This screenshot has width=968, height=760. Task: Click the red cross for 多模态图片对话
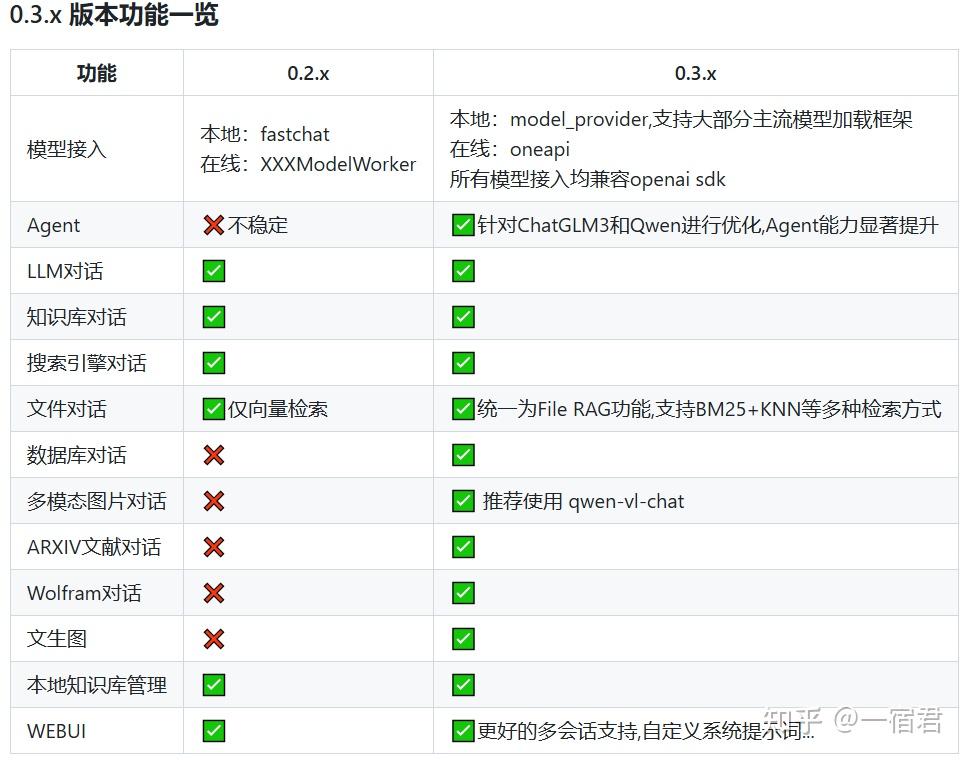click(x=213, y=500)
